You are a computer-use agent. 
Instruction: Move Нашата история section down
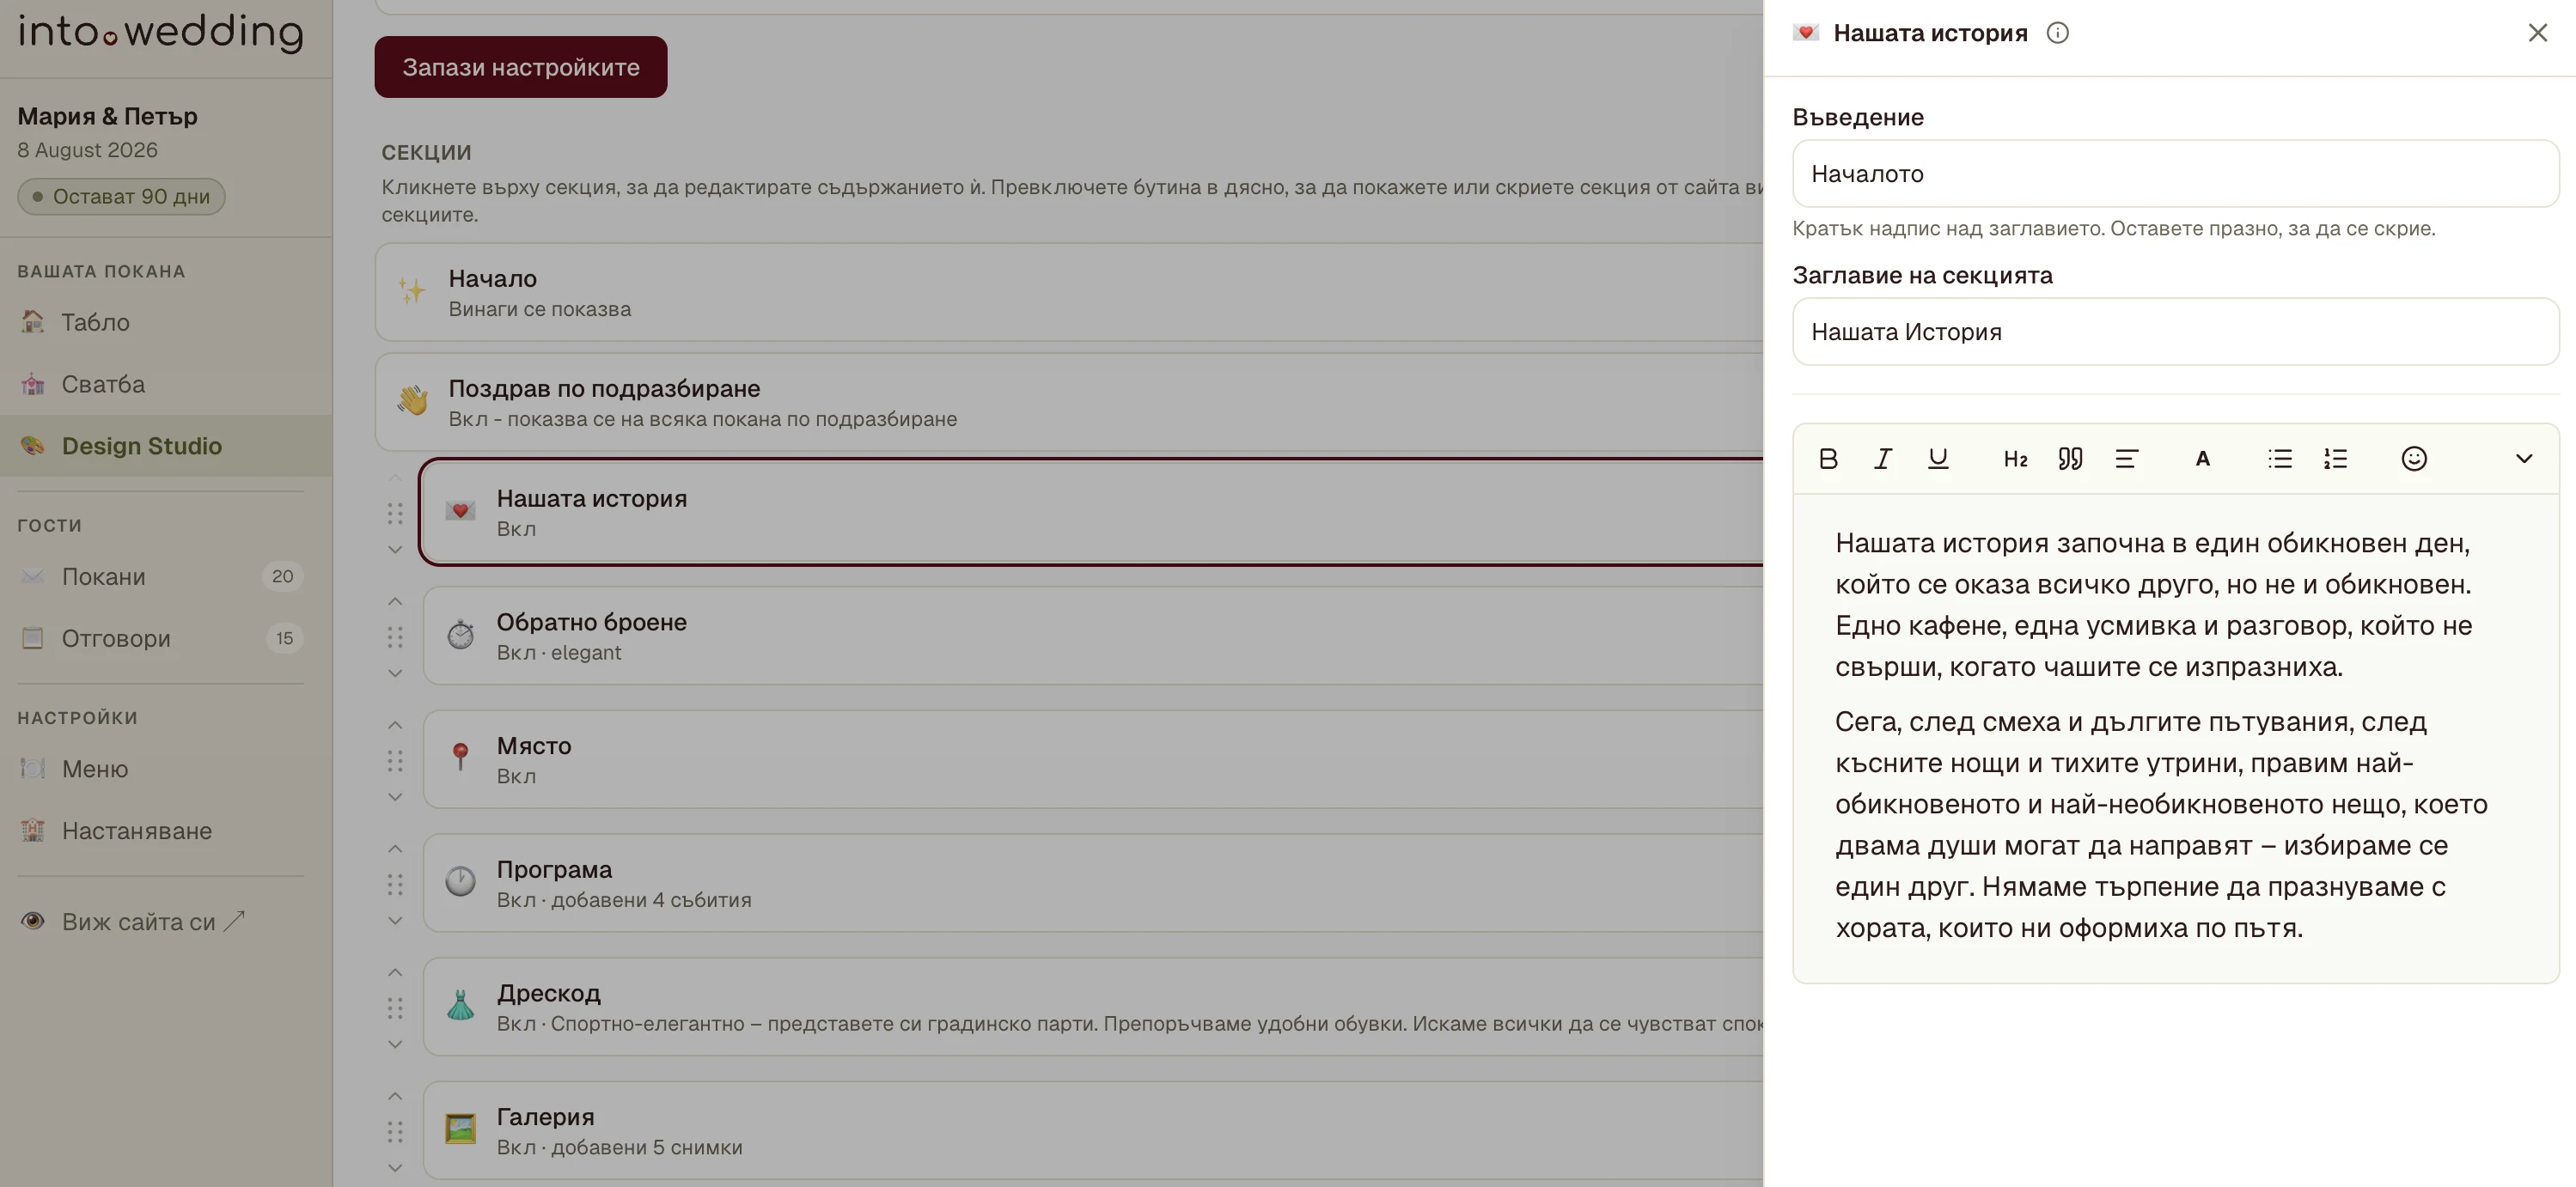pyautogui.click(x=395, y=550)
